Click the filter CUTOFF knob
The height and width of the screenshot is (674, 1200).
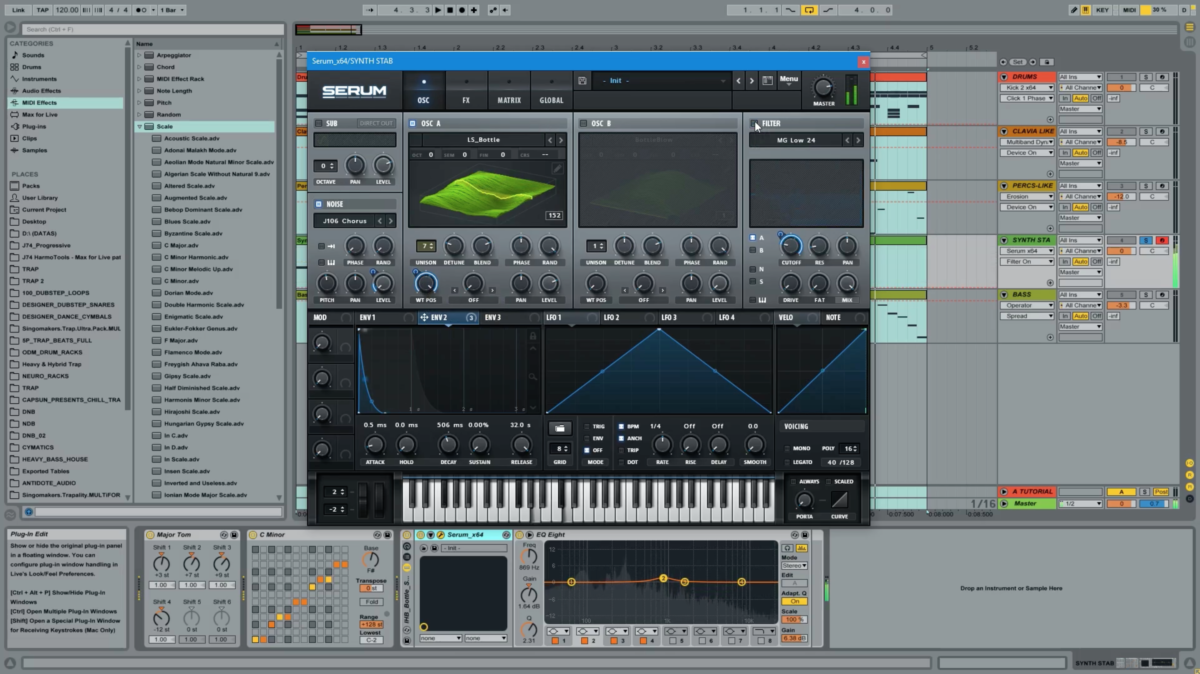pos(791,245)
